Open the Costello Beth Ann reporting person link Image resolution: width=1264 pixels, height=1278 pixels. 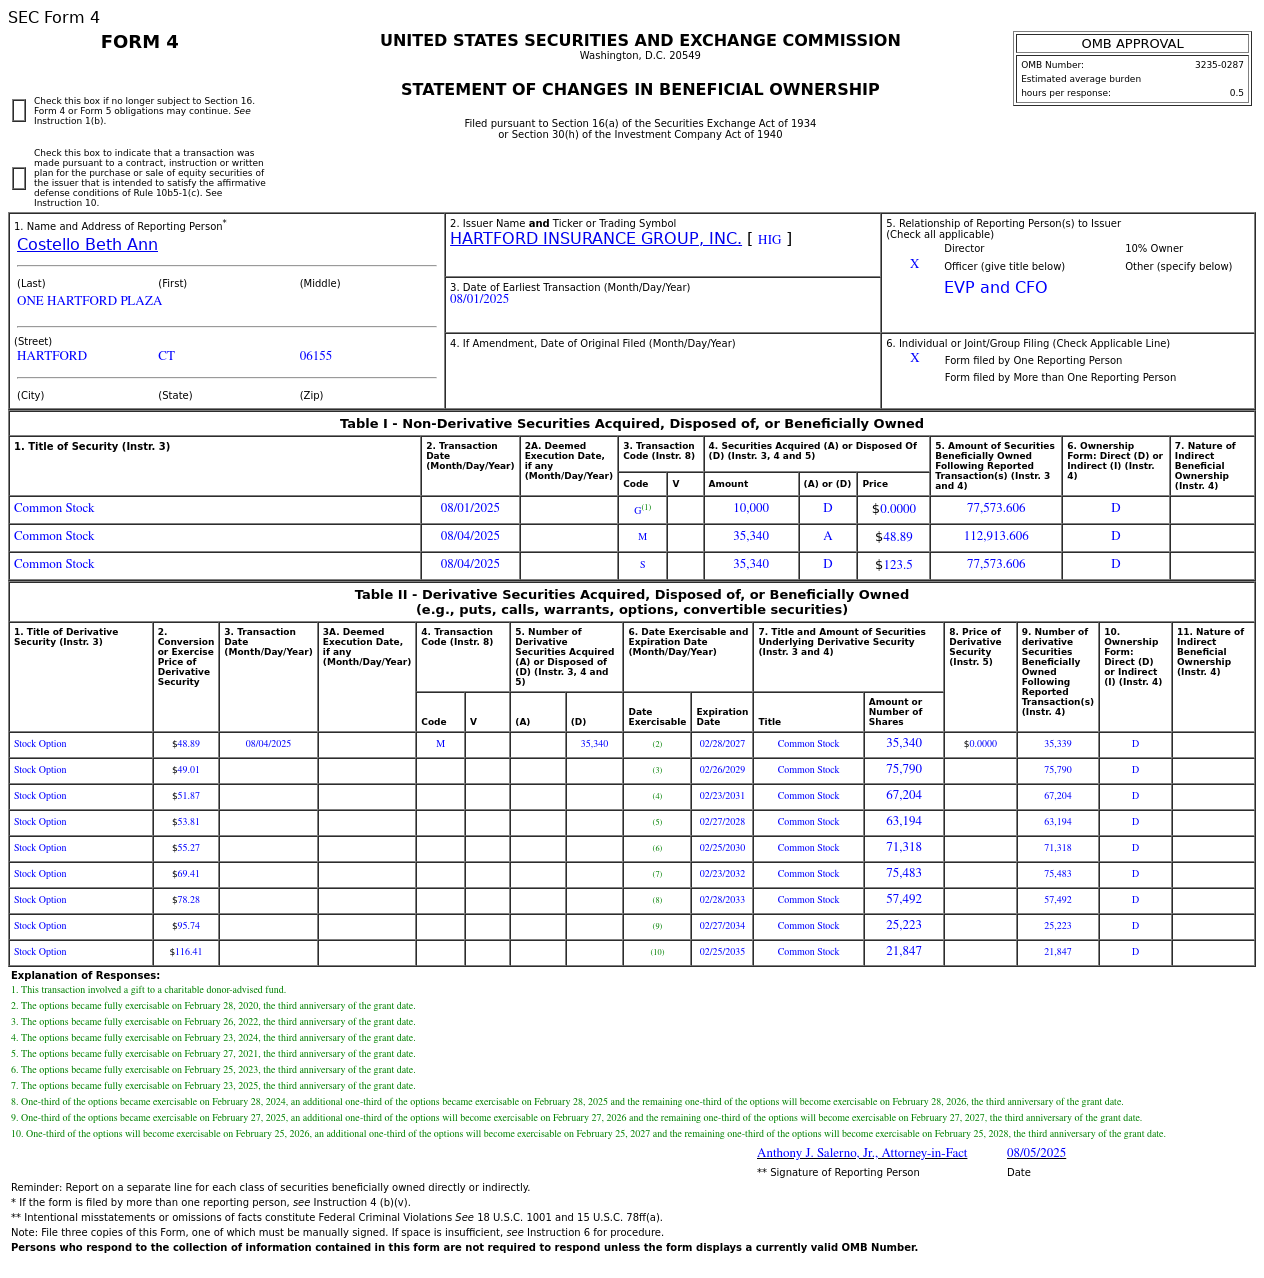[x=87, y=245]
